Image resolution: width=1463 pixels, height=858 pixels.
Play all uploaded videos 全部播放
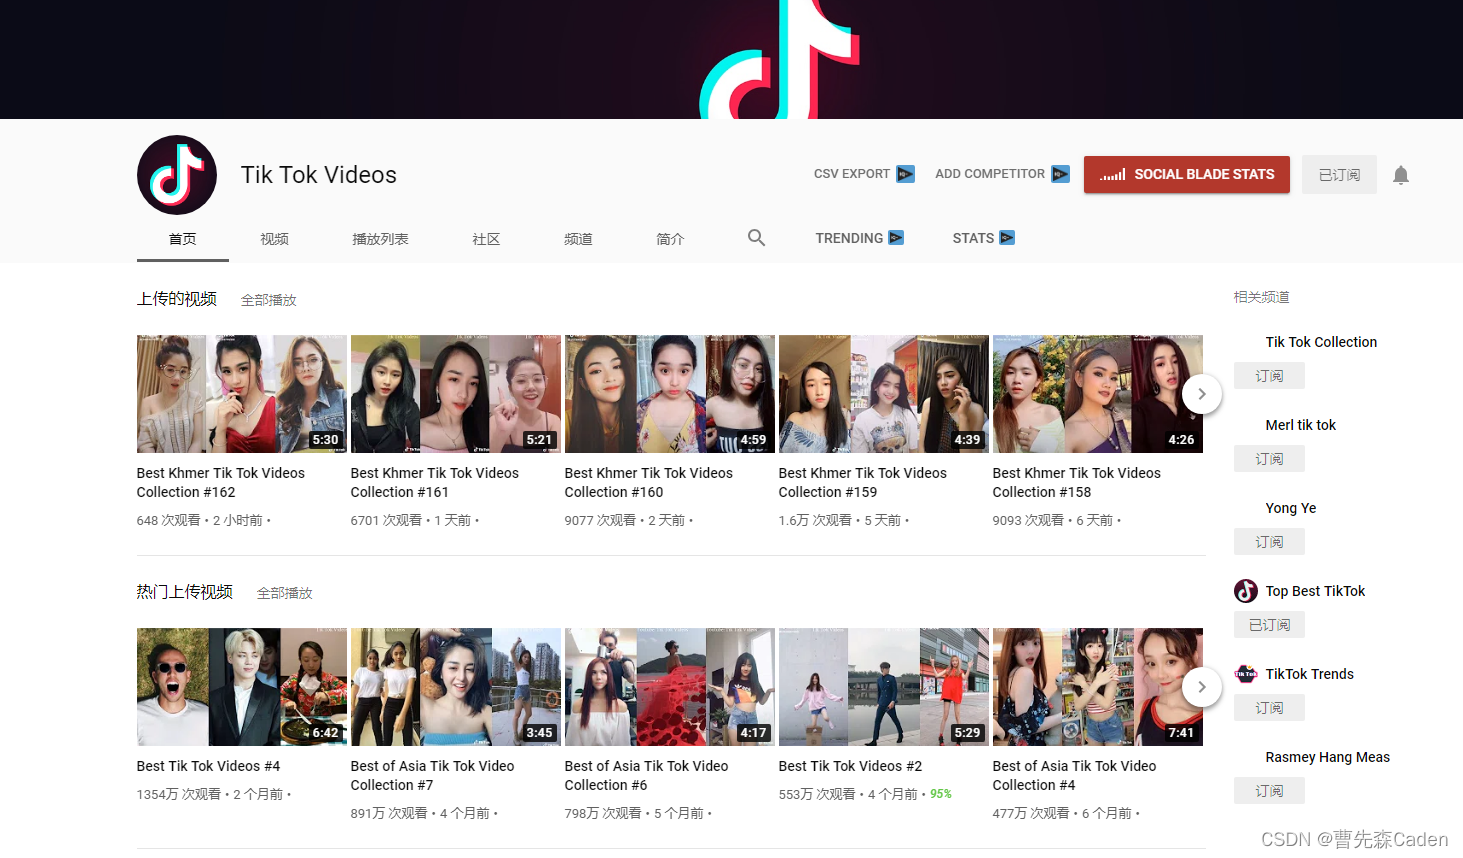click(x=269, y=300)
